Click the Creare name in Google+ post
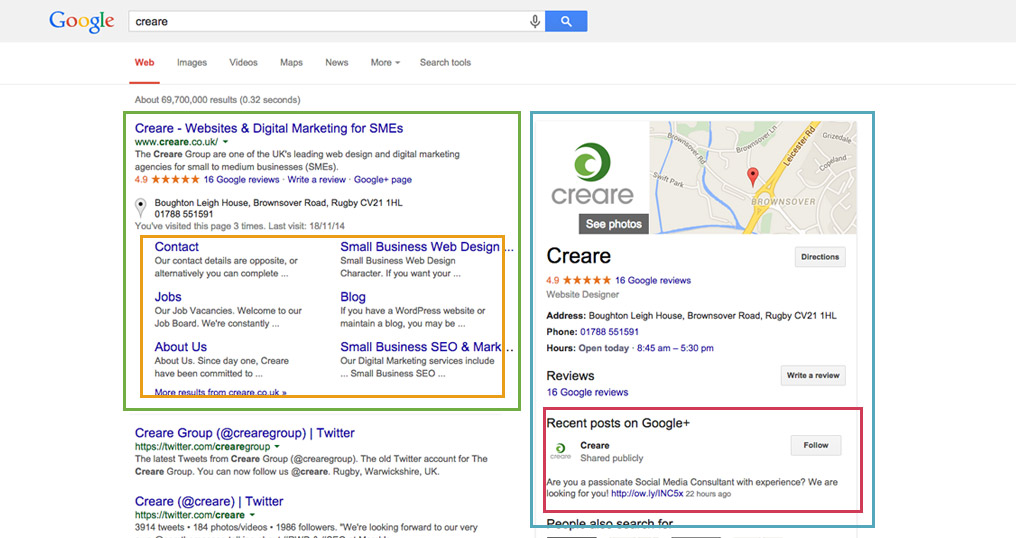Viewport: 1016px width, 538px height. point(594,445)
